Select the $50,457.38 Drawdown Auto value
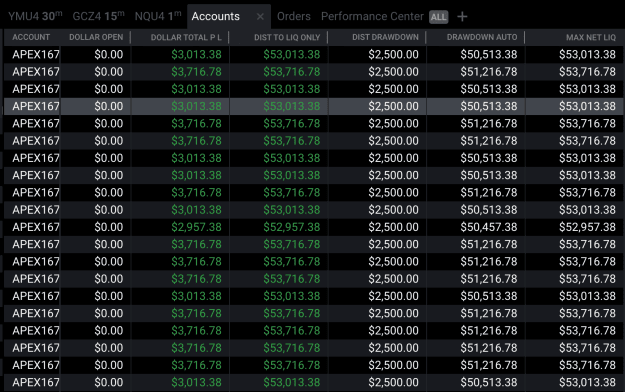 (x=489, y=227)
